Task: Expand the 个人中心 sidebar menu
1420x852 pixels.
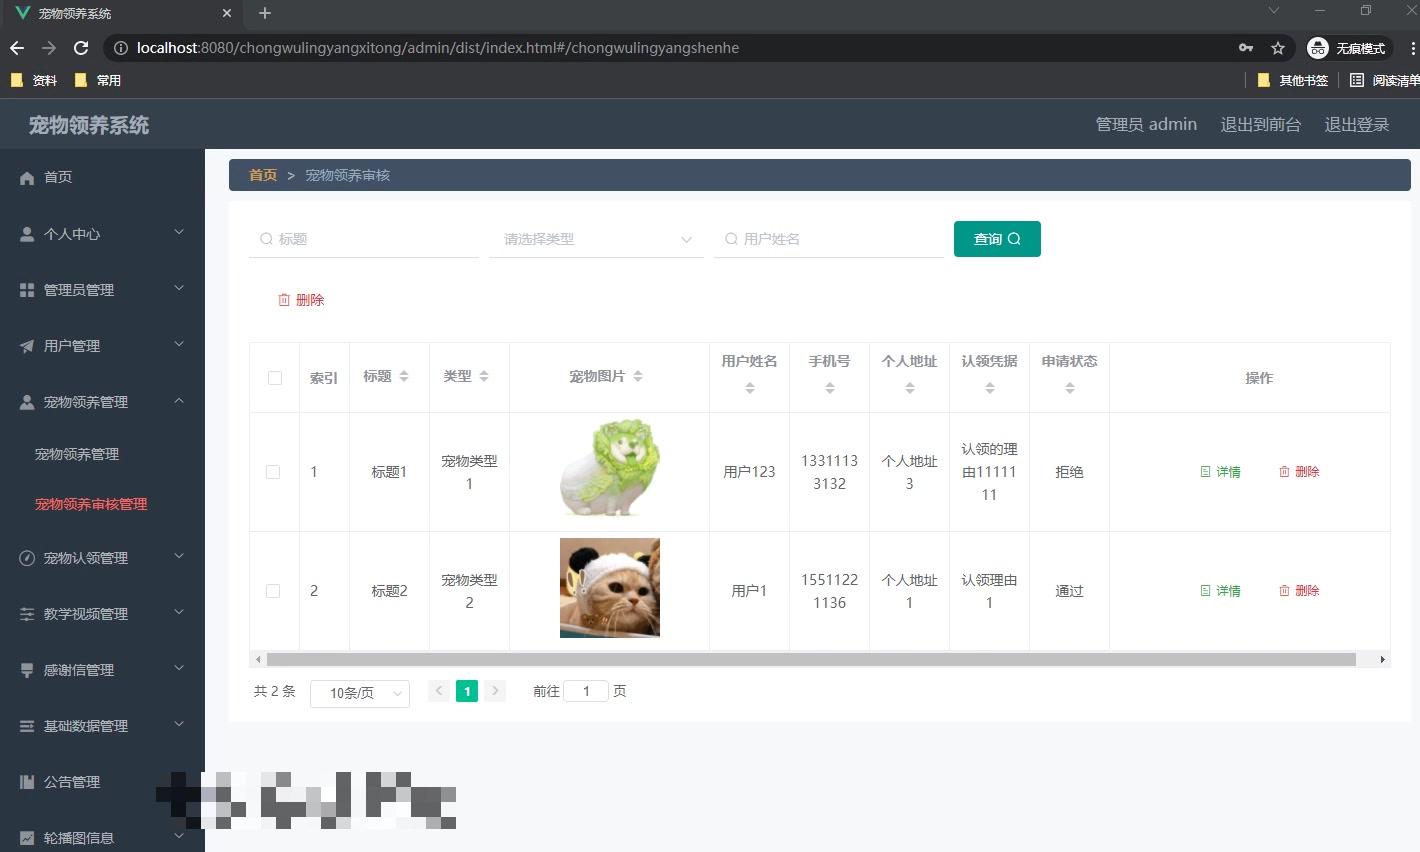Action: [179, 233]
